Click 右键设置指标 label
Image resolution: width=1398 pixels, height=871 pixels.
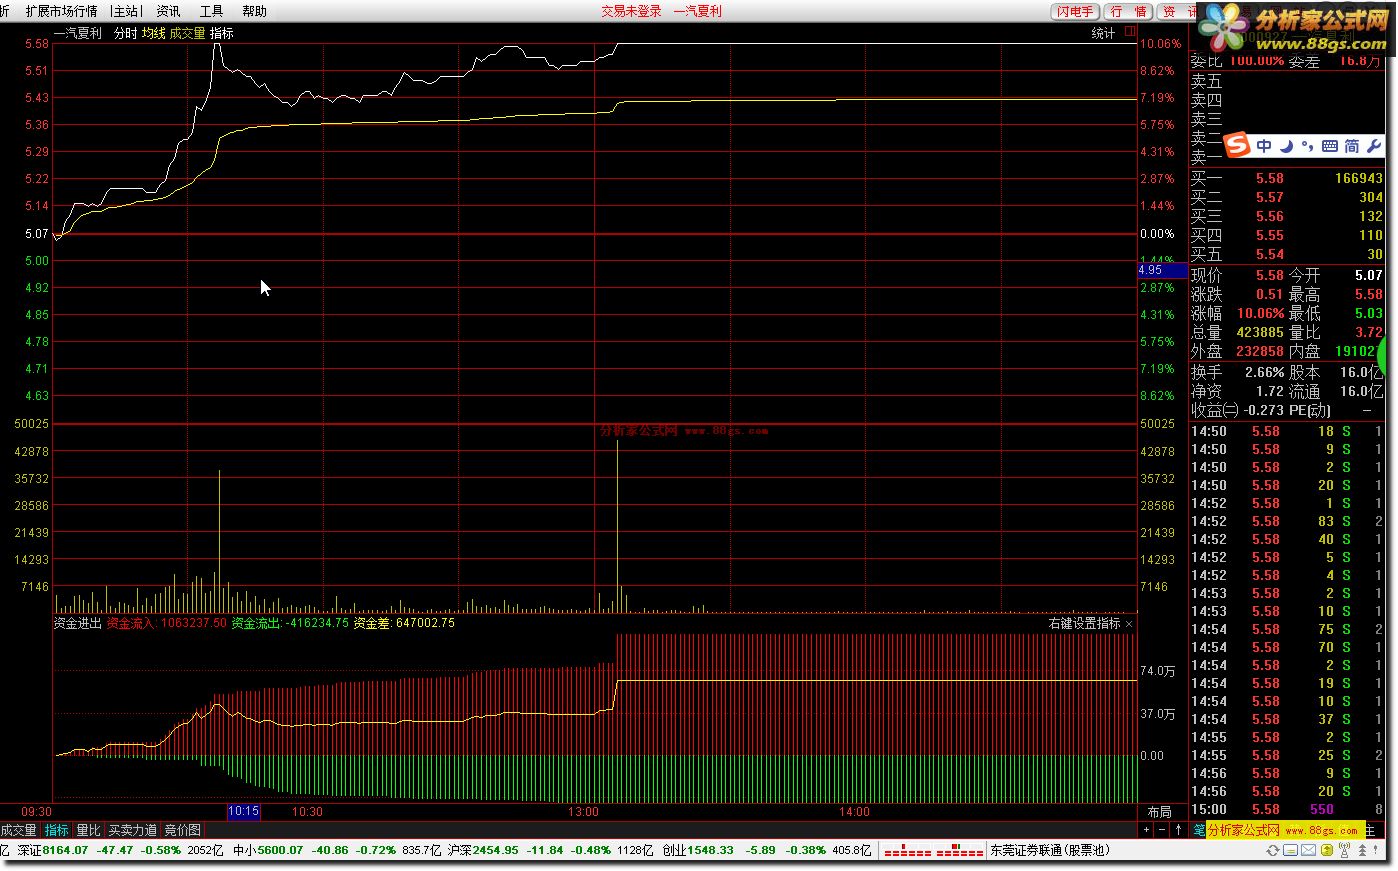pyautogui.click(x=1084, y=623)
